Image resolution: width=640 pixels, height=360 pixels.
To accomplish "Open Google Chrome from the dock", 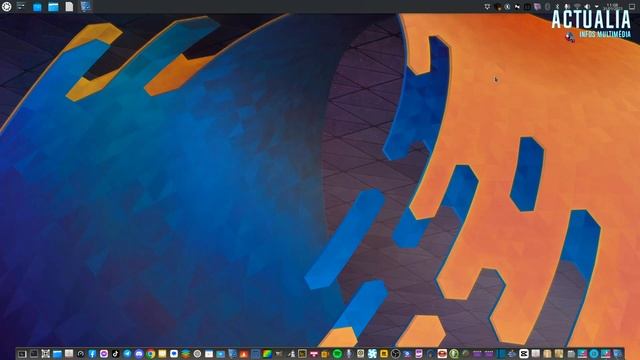I will [151, 354].
